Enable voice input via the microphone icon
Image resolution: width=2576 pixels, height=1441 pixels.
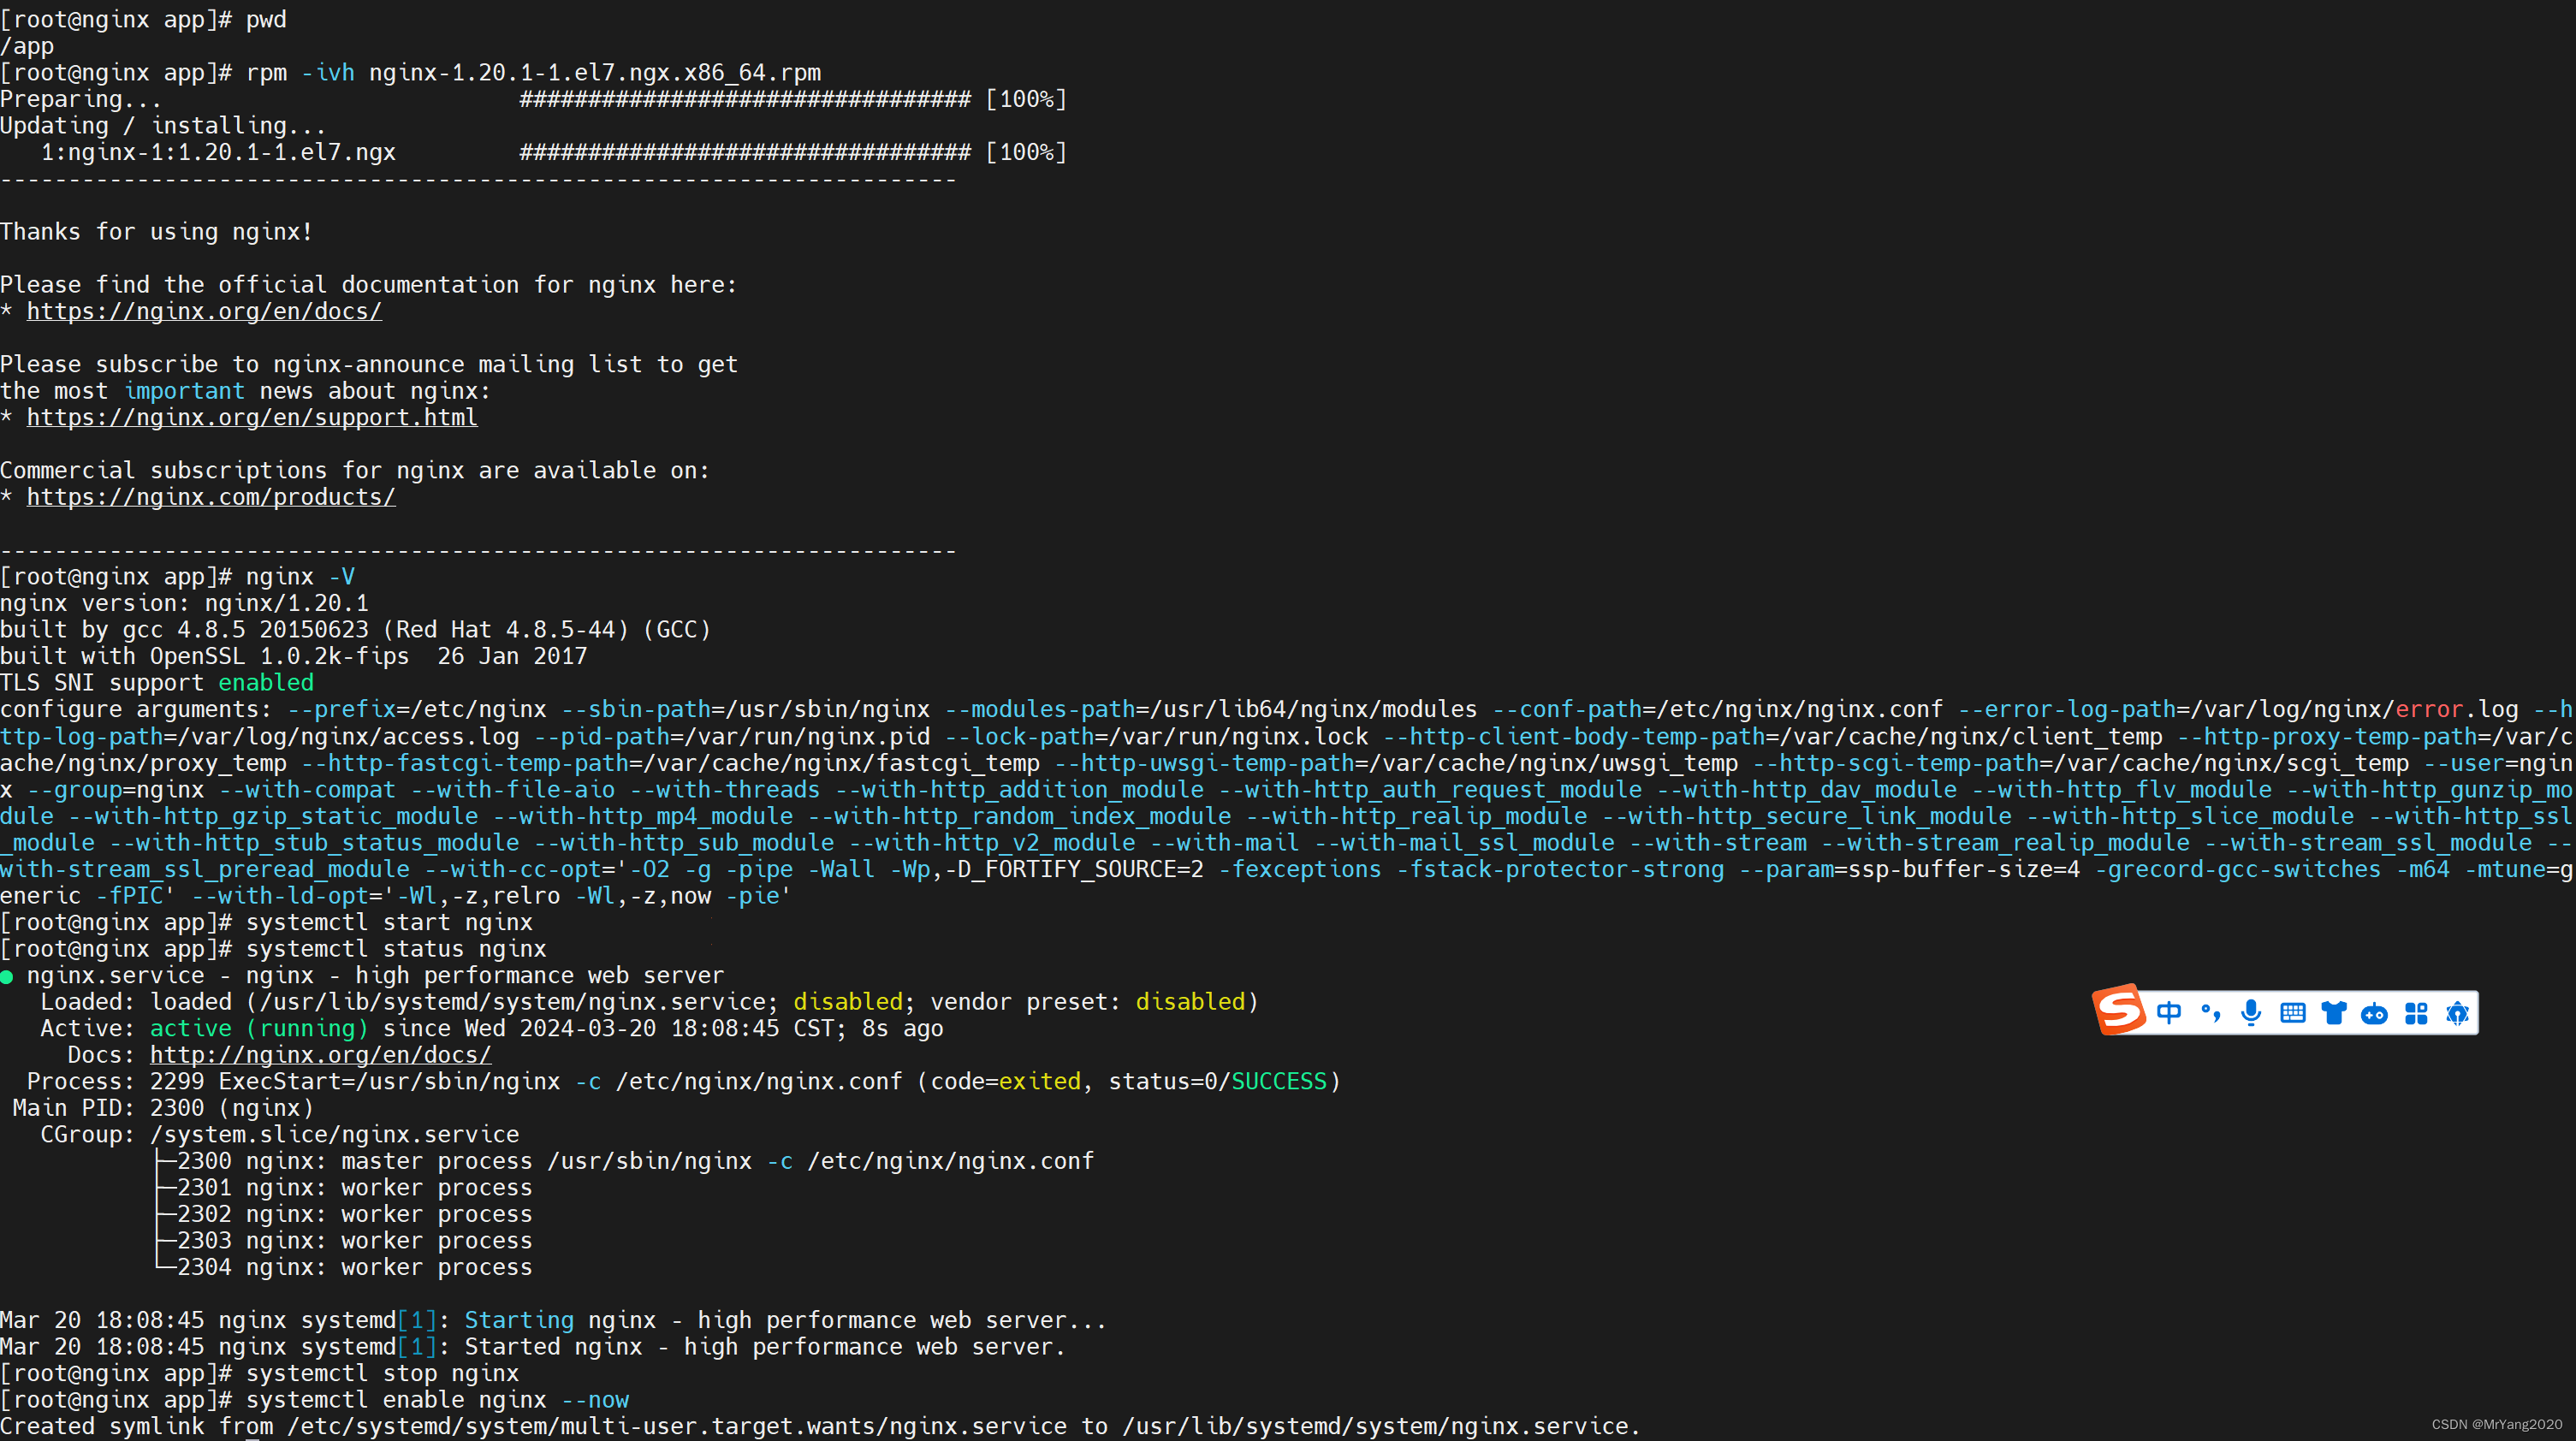point(2252,1012)
